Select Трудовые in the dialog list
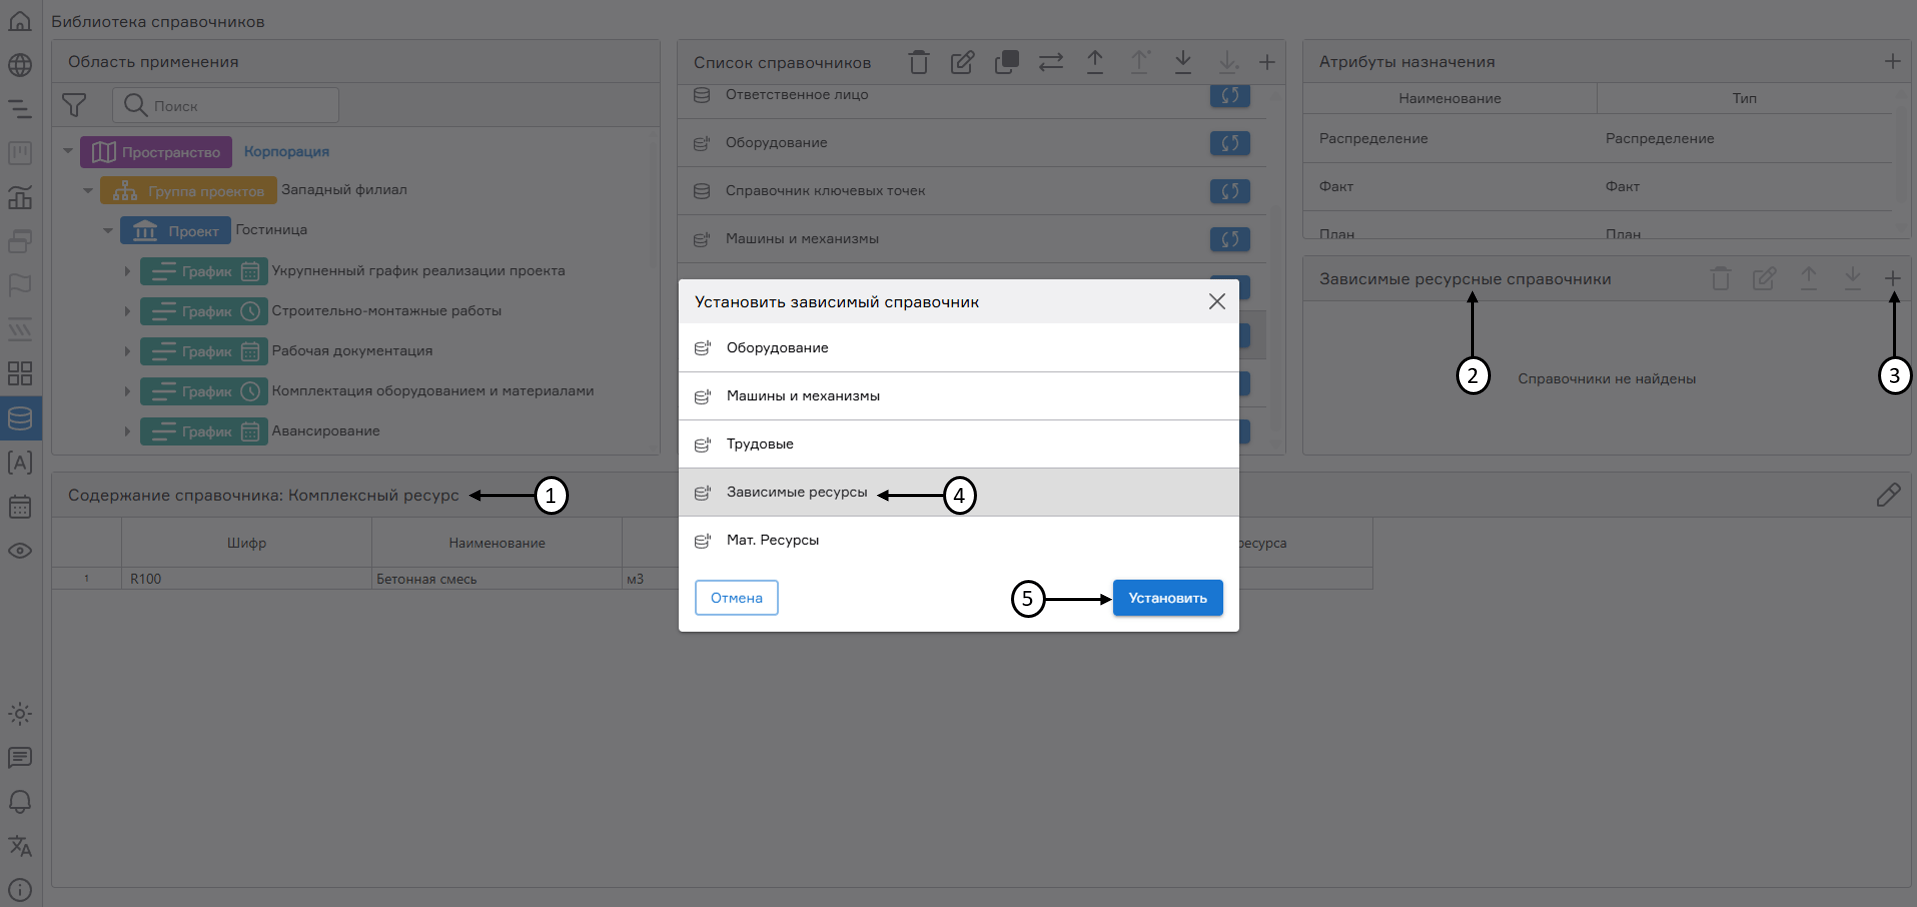1917x907 pixels. click(760, 444)
